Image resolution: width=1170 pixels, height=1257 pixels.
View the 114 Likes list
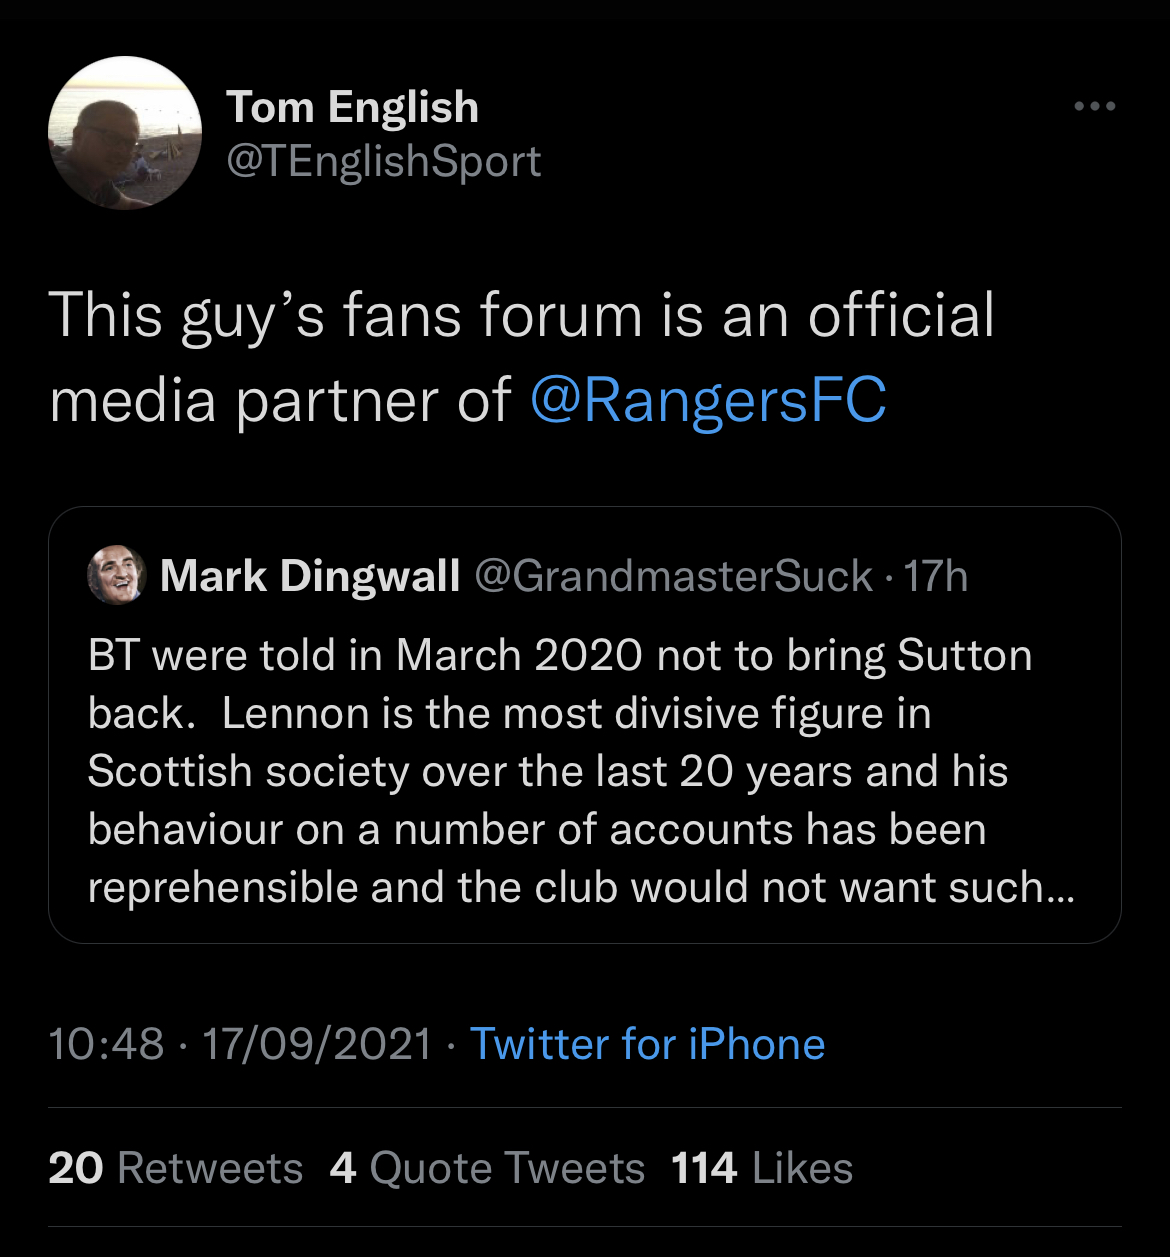pos(762,1168)
